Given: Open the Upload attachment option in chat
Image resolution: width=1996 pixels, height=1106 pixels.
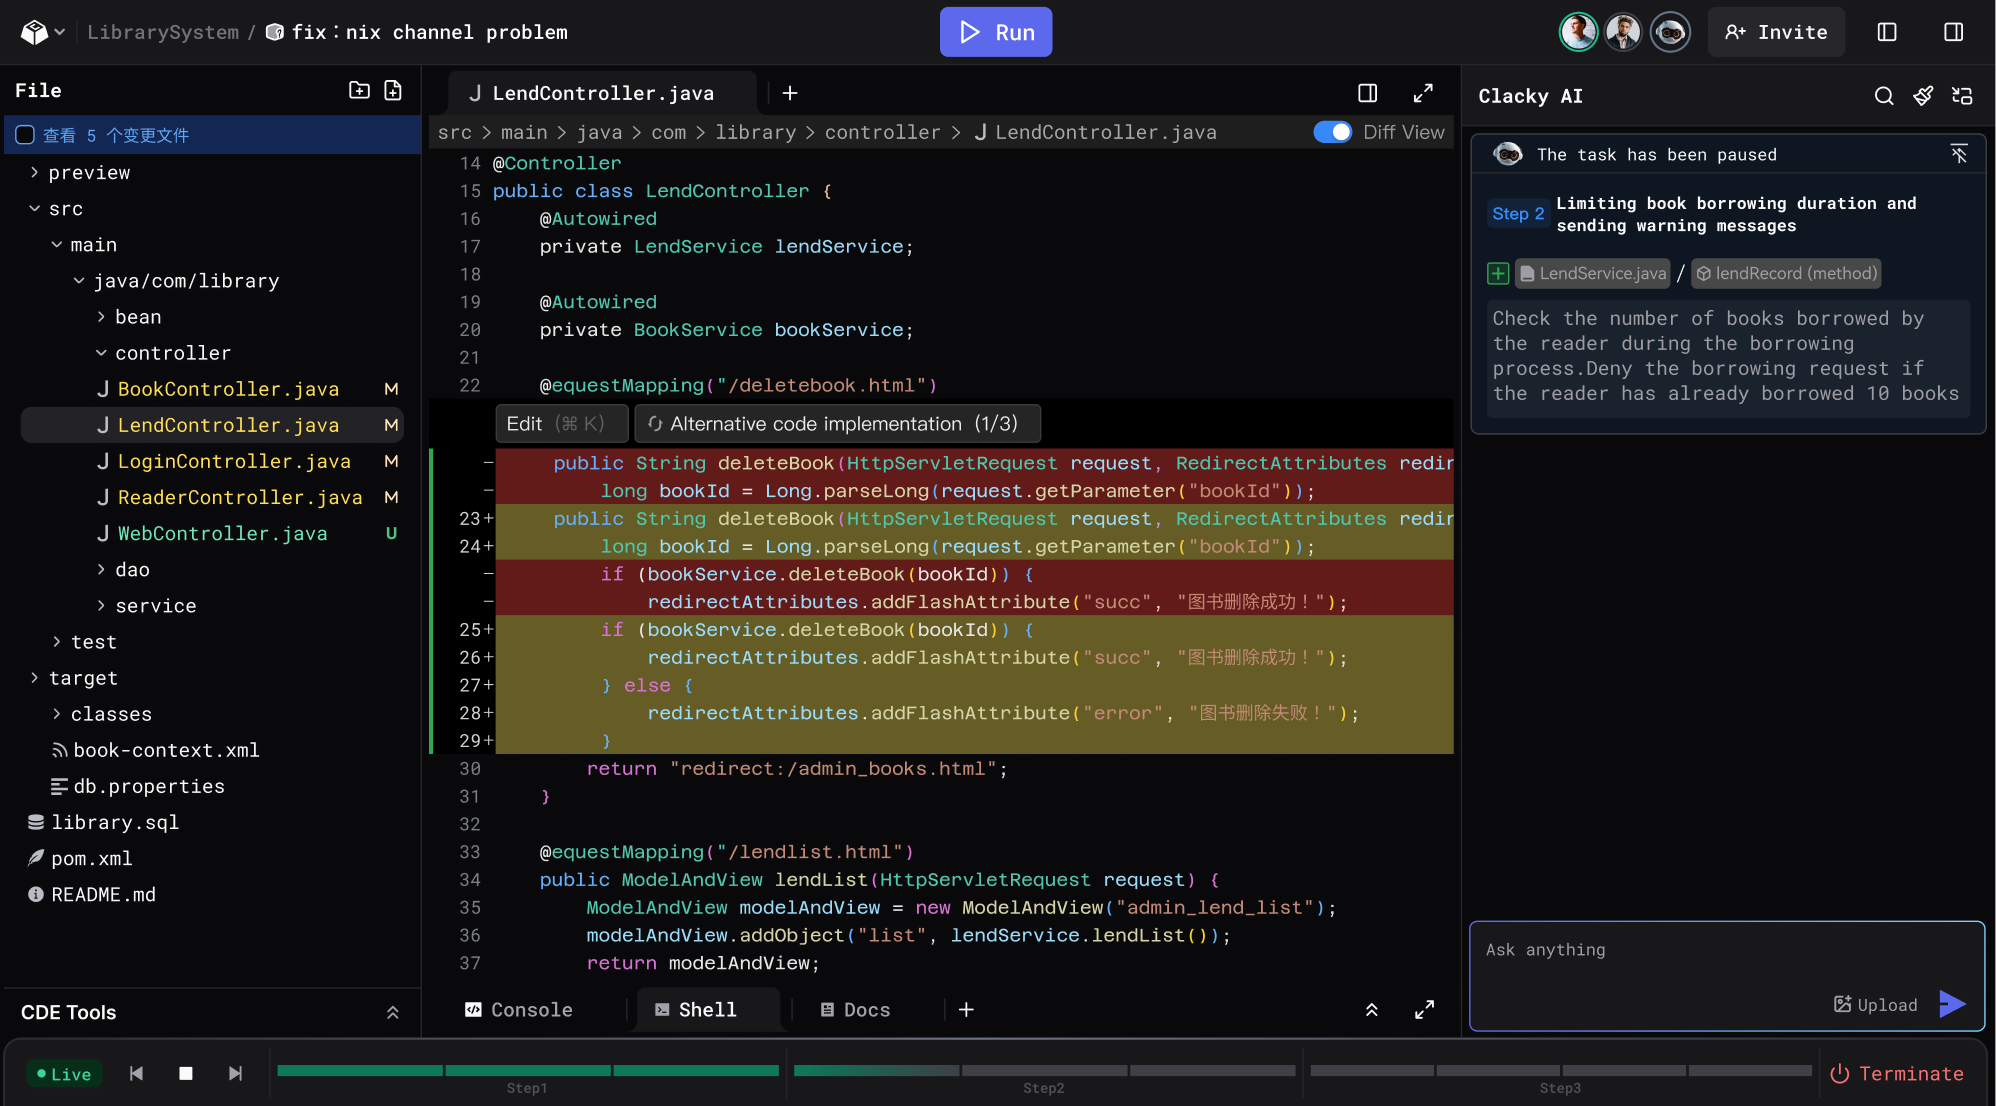Looking at the screenshot, I should click(1874, 1005).
